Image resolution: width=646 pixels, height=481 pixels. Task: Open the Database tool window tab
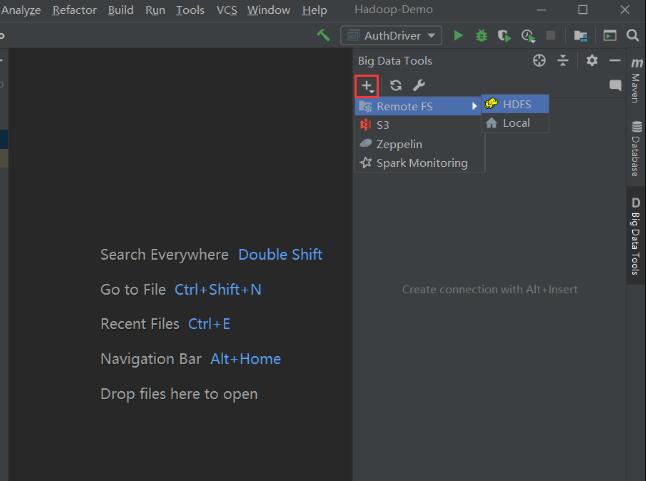click(636, 149)
